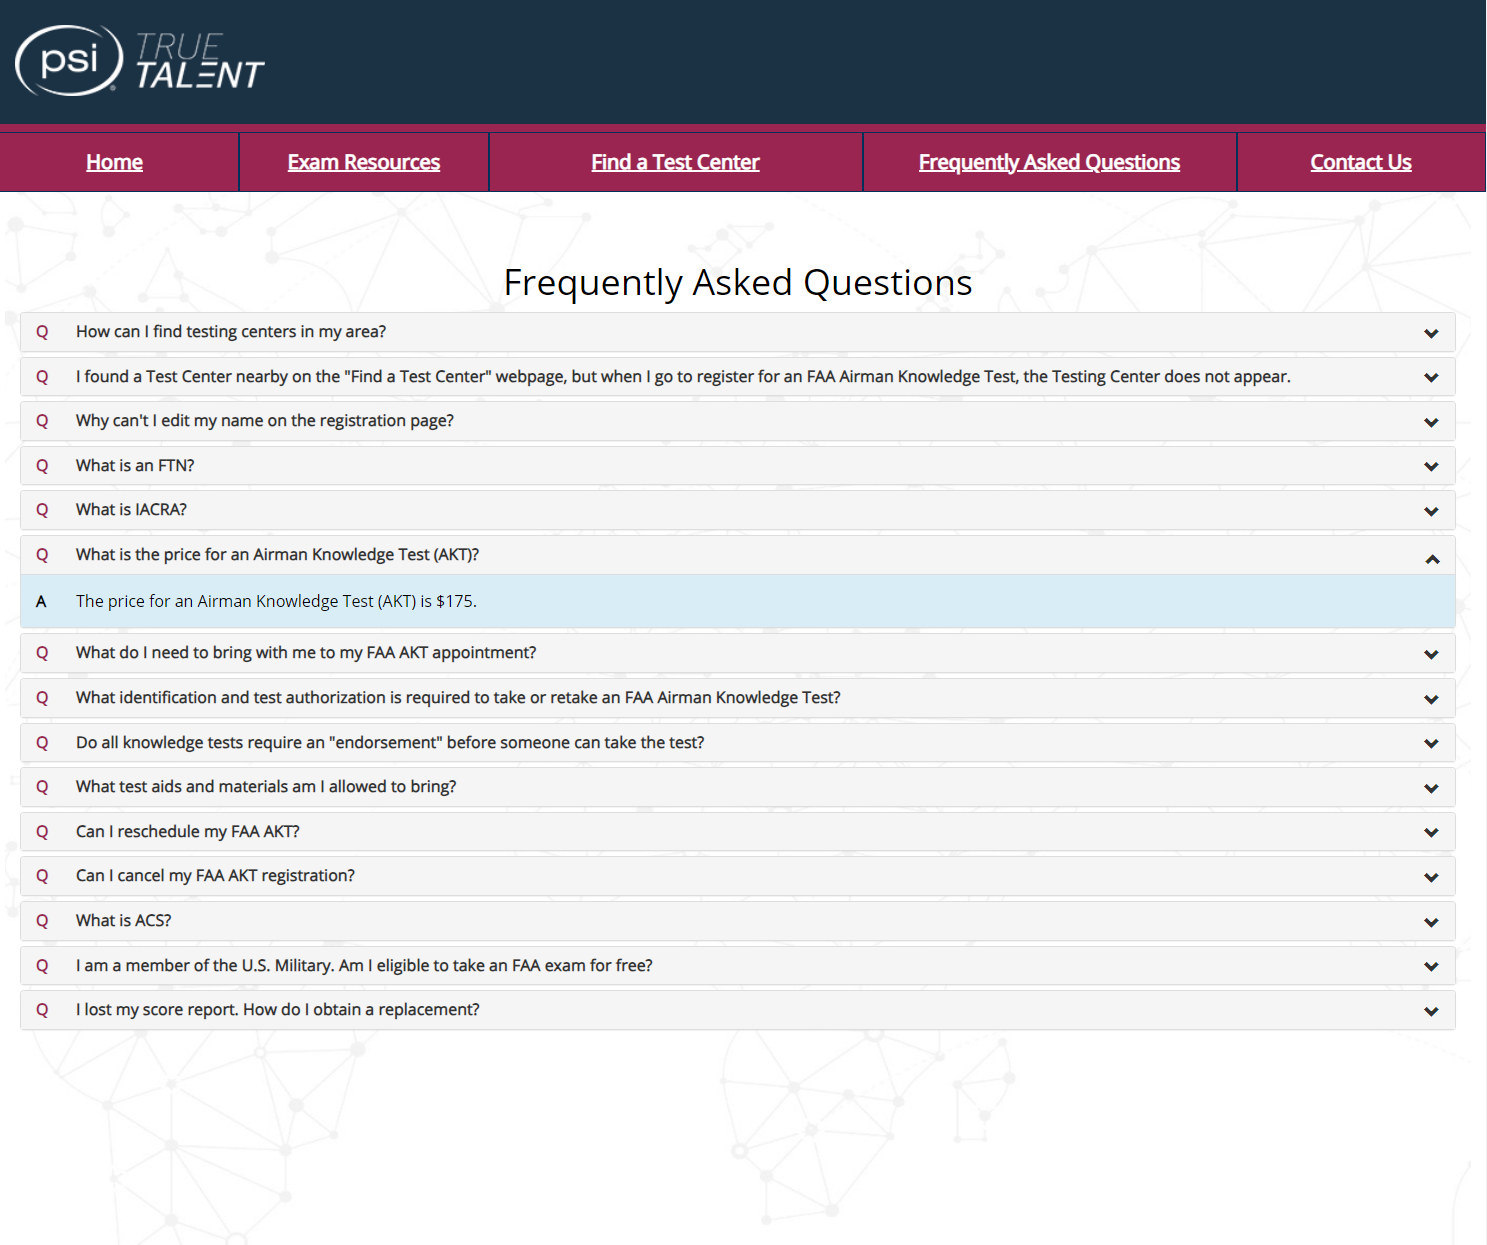The width and height of the screenshot is (1487, 1245).
Task: Go to the Find a Test Center link
Action: tap(675, 162)
